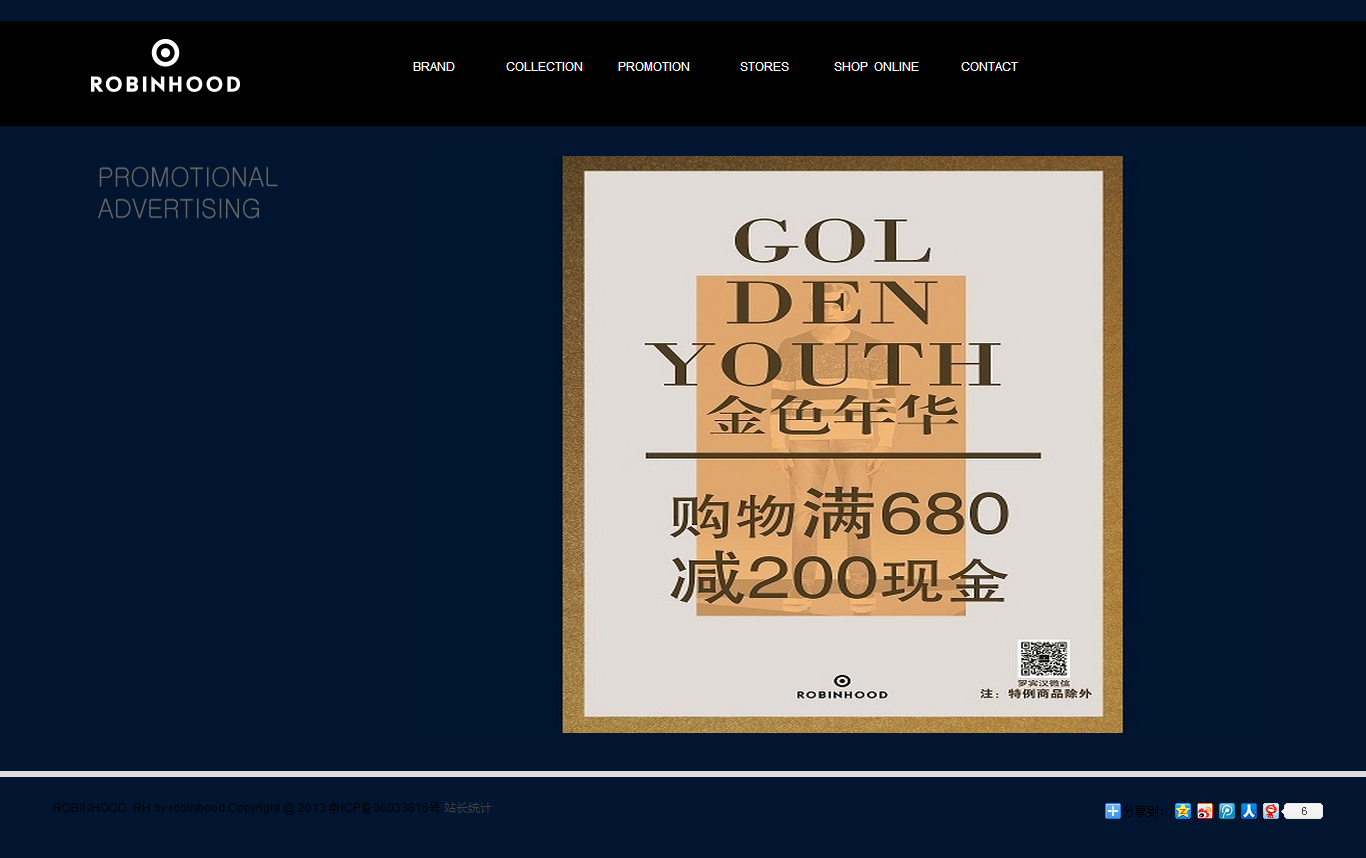Click the PROMOTIONAL ADVERTISING heading
Image resolution: width=1366 pixels, height=858 pixels.
coord(187,193)
